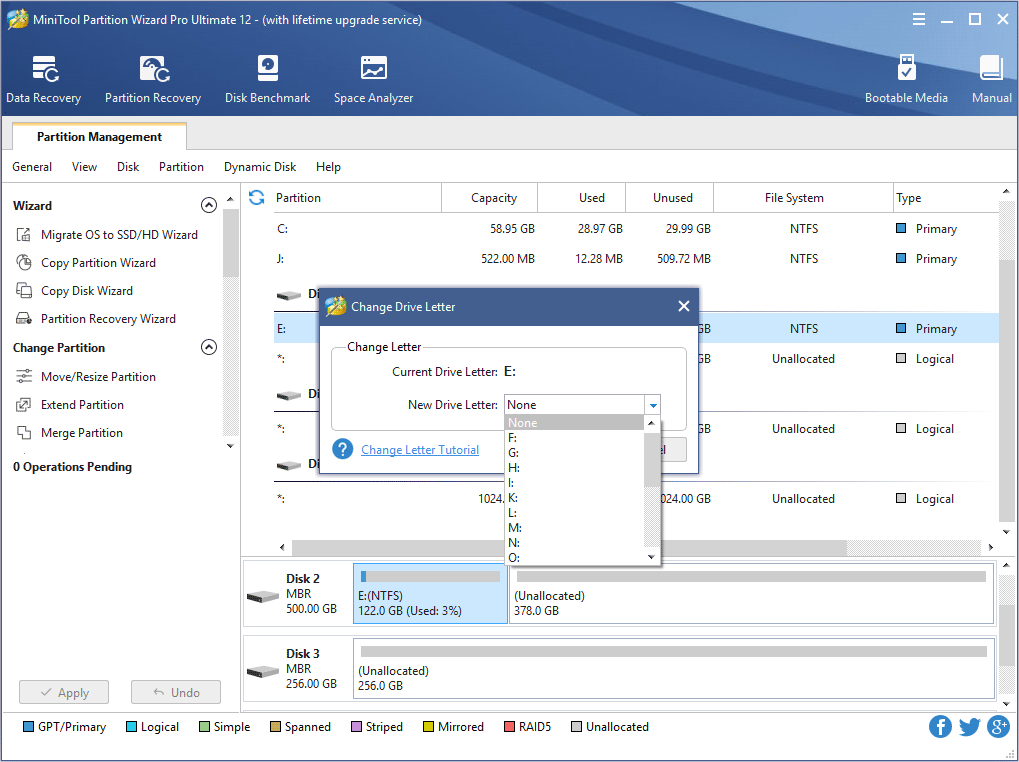1019x762 pixels.
Task: Click Striped legend color swatch
Action: pyautogui.click(x=356, y=726)
